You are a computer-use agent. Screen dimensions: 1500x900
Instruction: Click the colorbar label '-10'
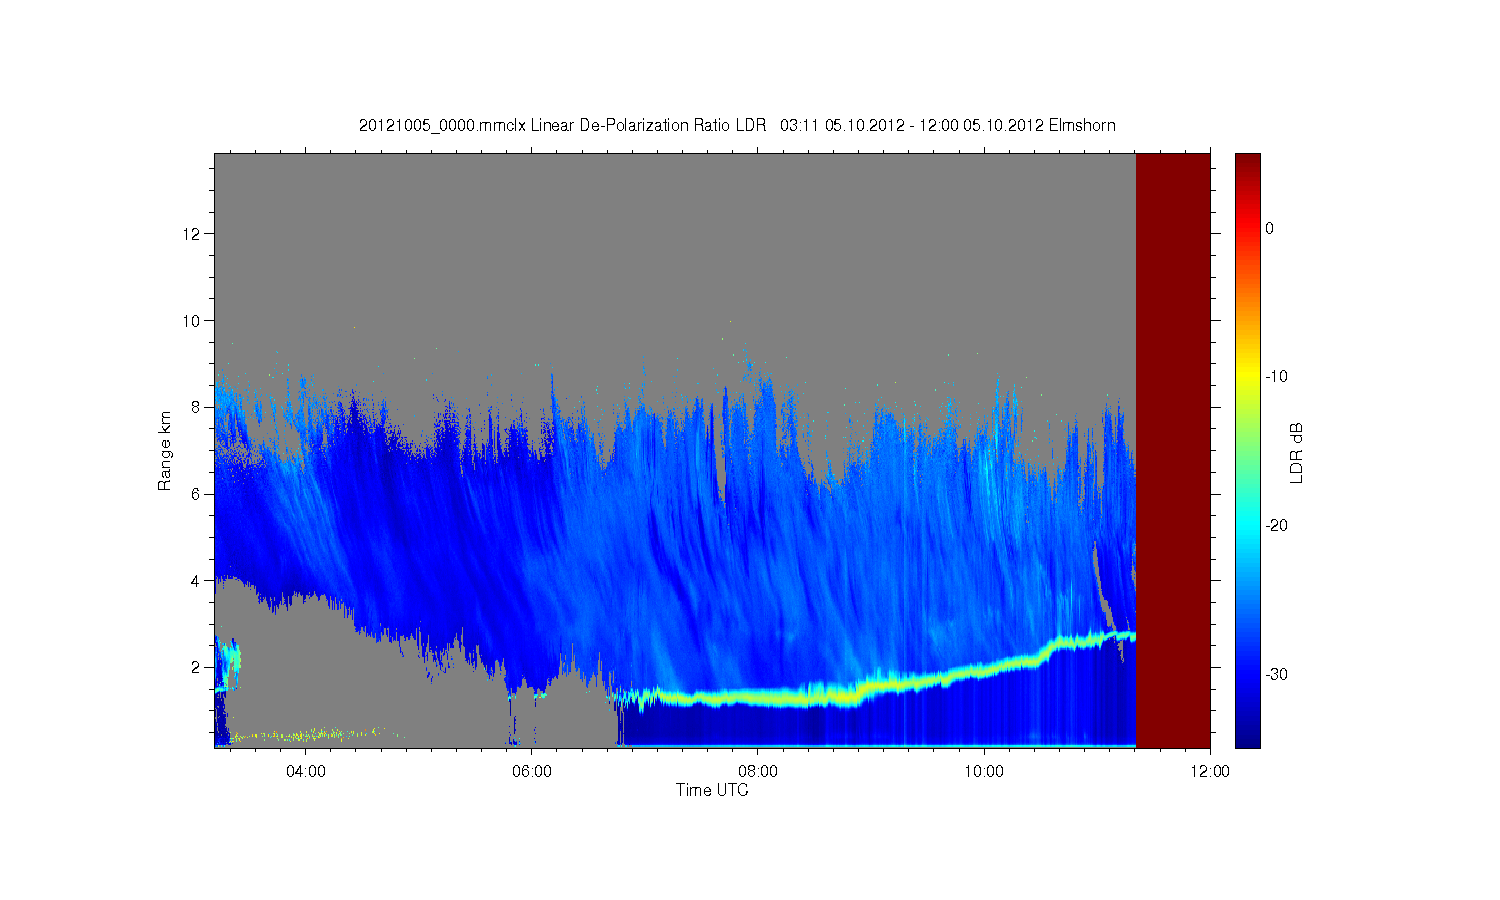(x=1276, y=376)
